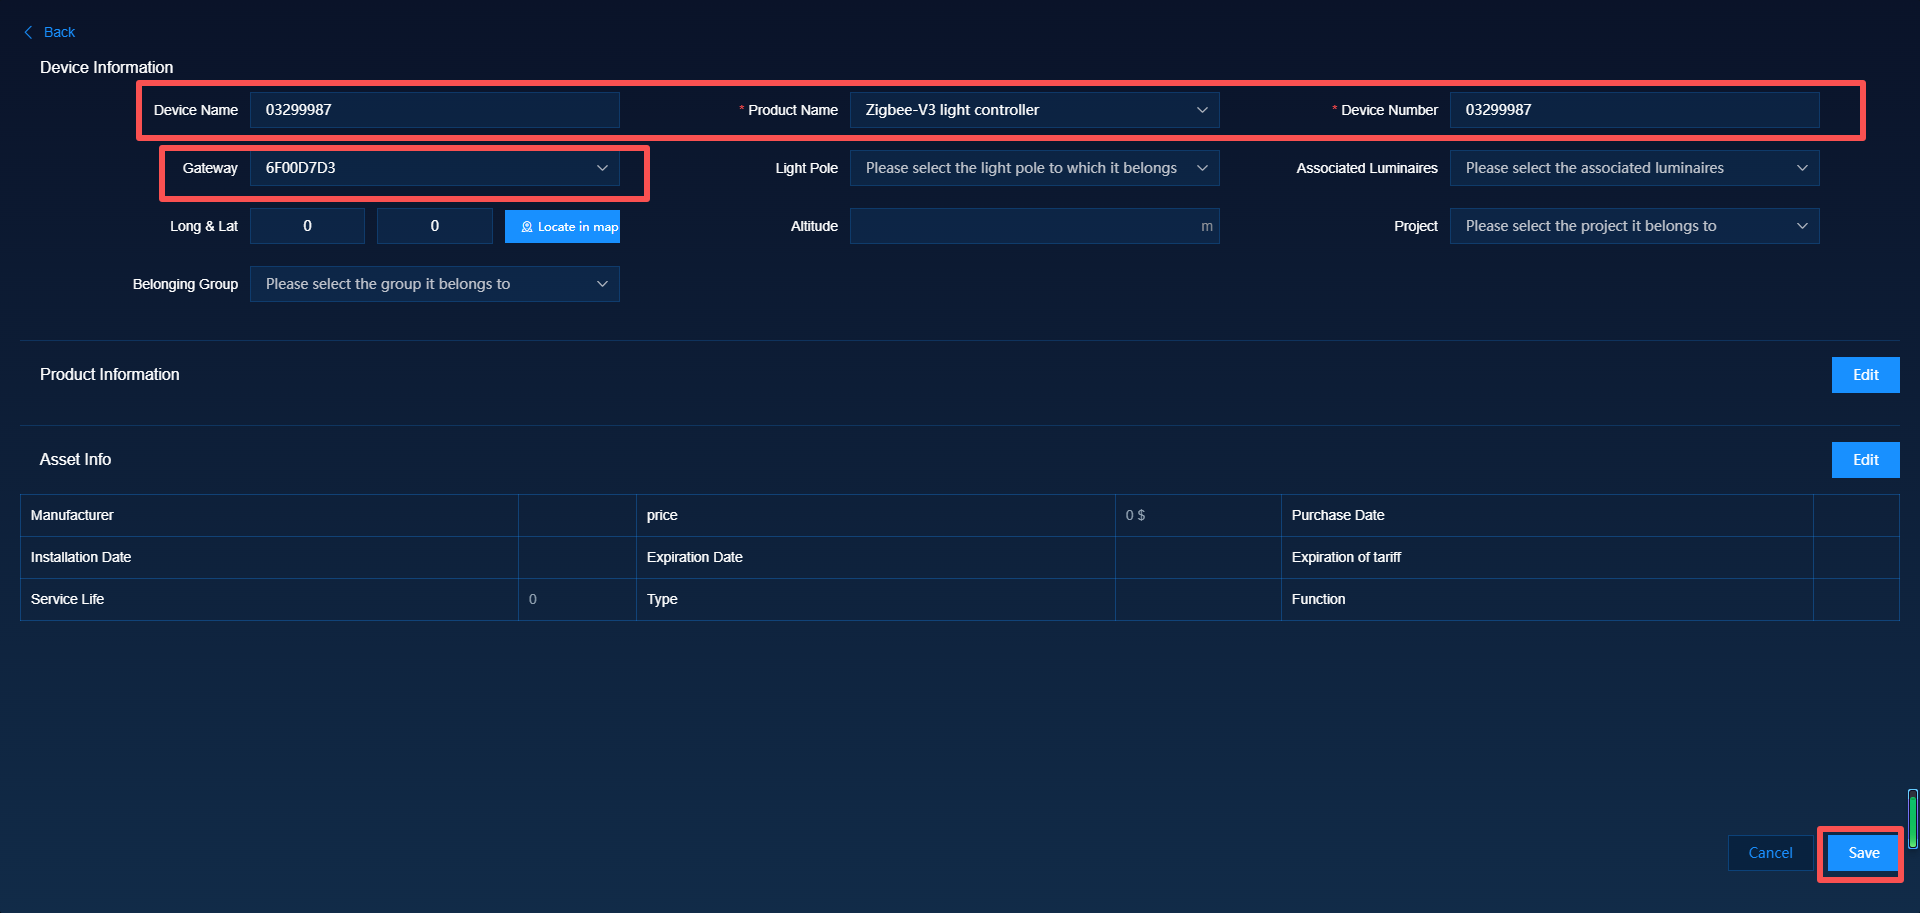
Task: Click the Back arrow icon
Action: coord(28,32)
